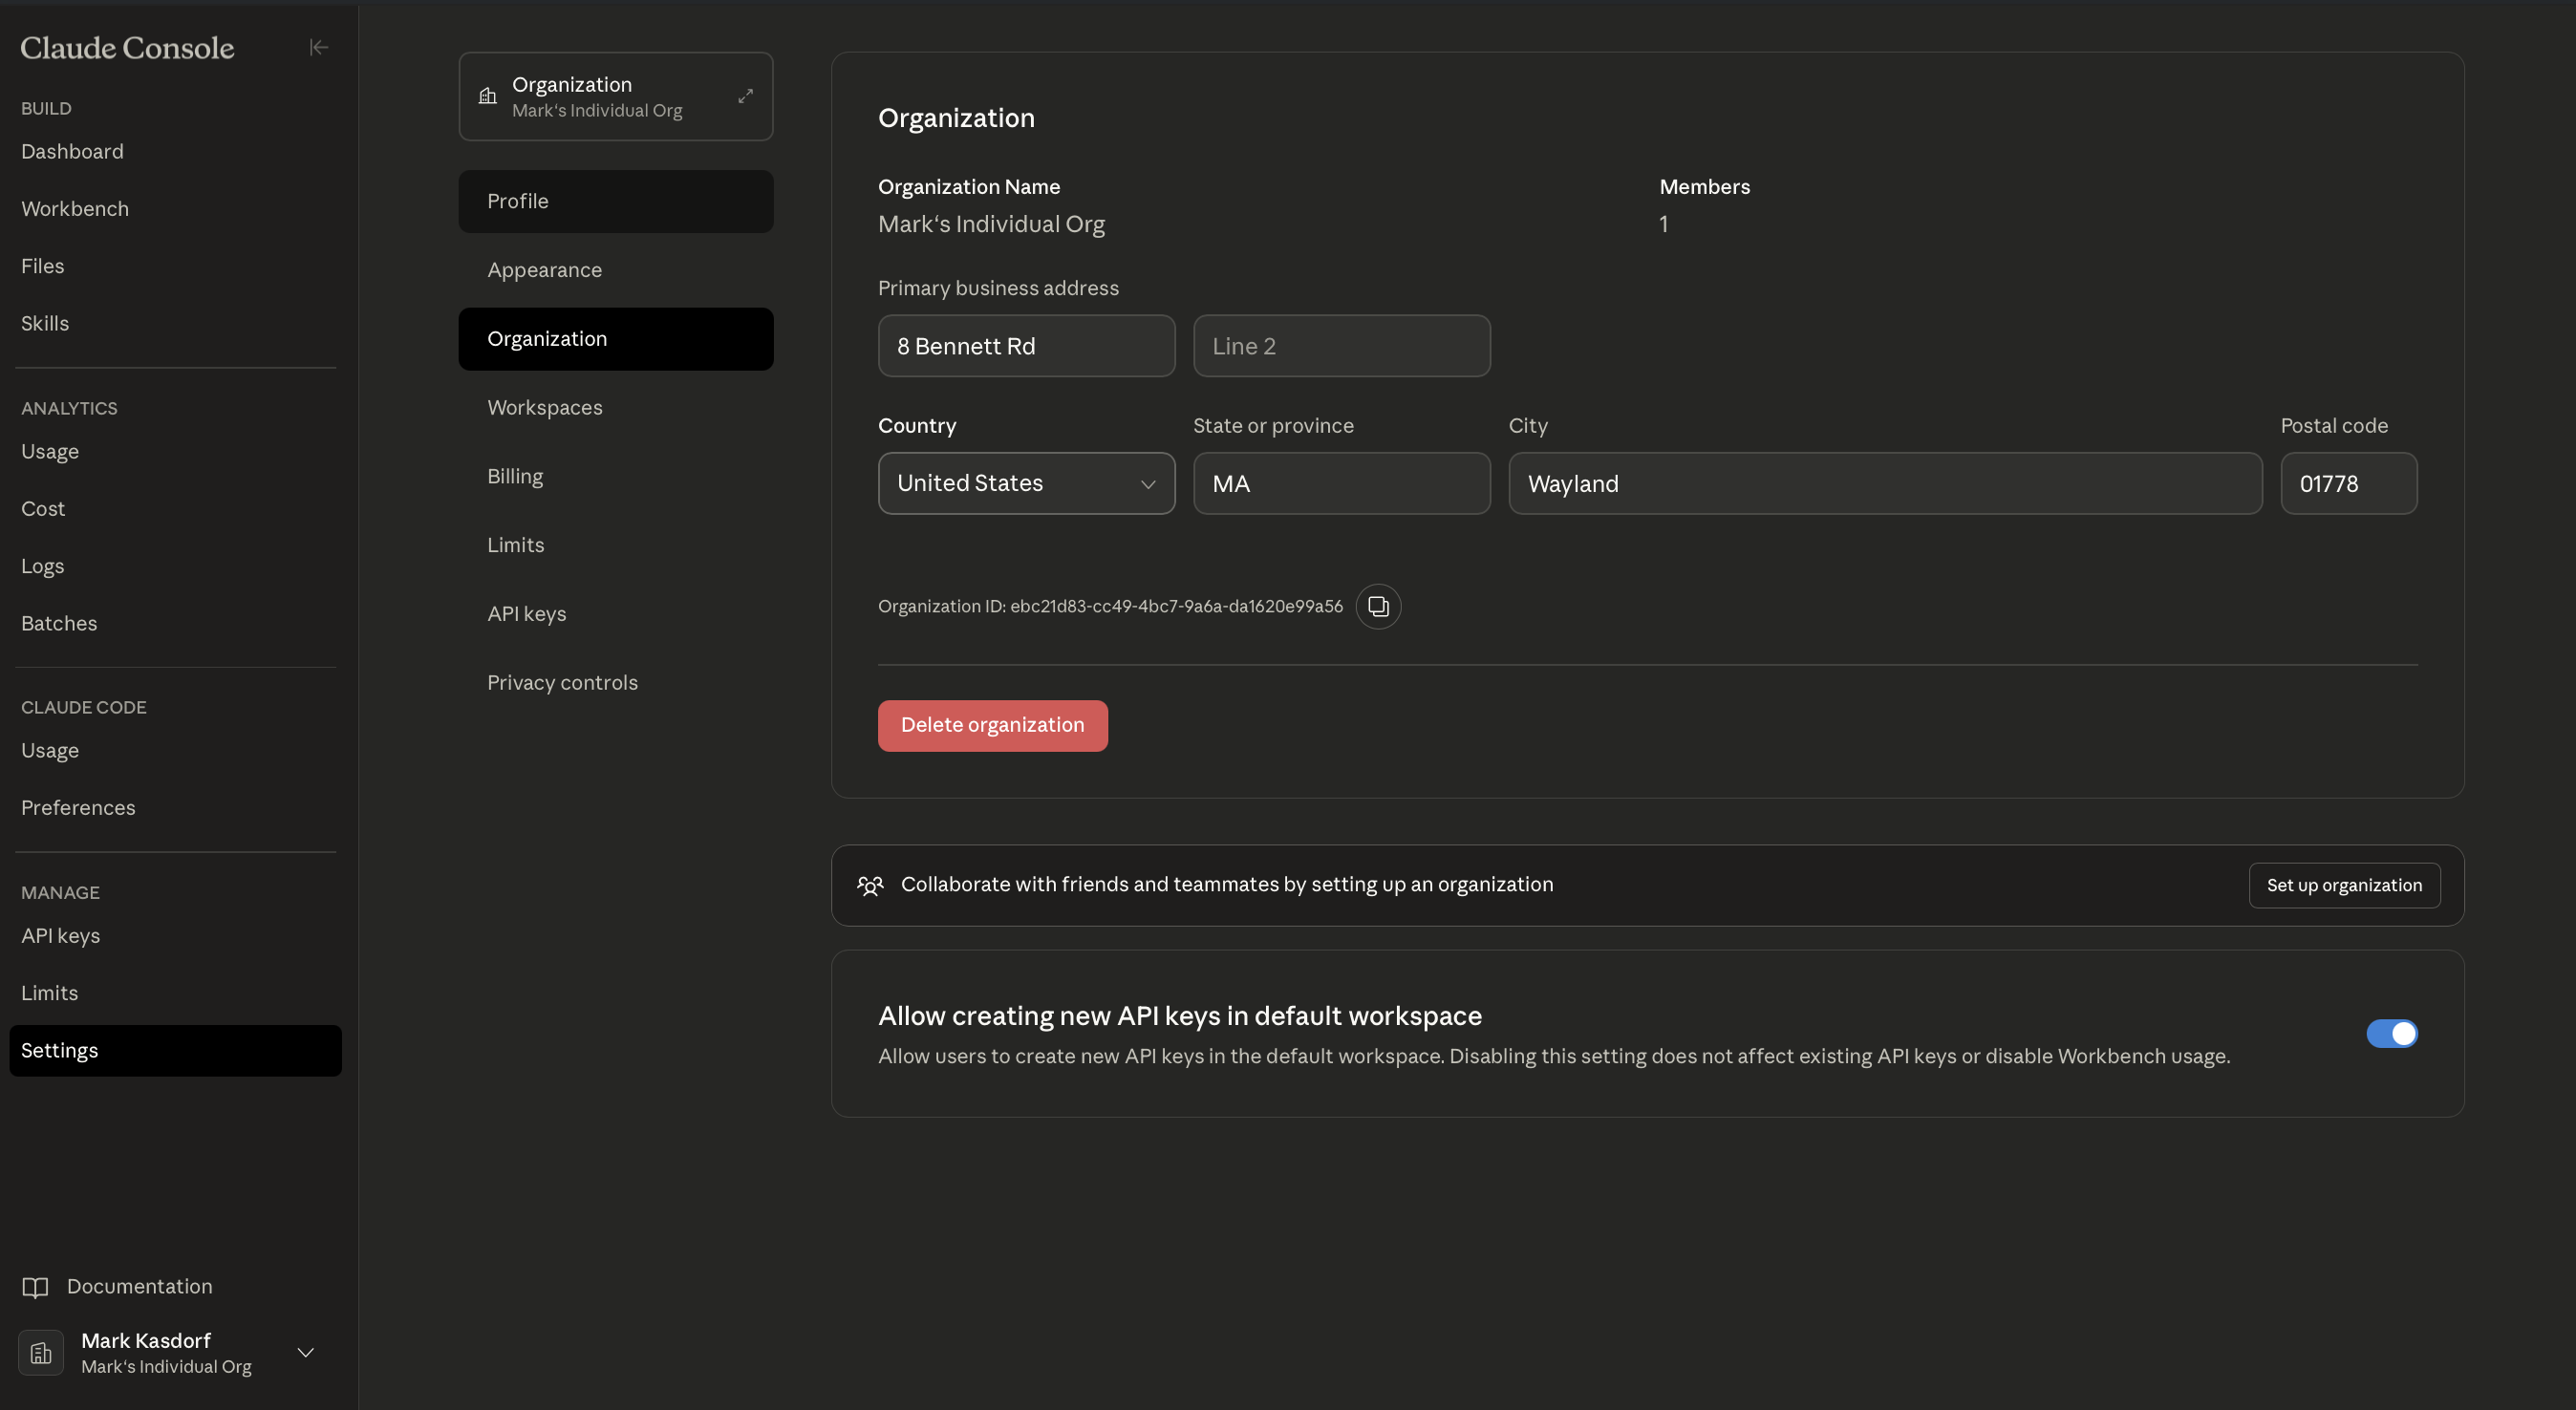Focus the Postal code field

2347,483
